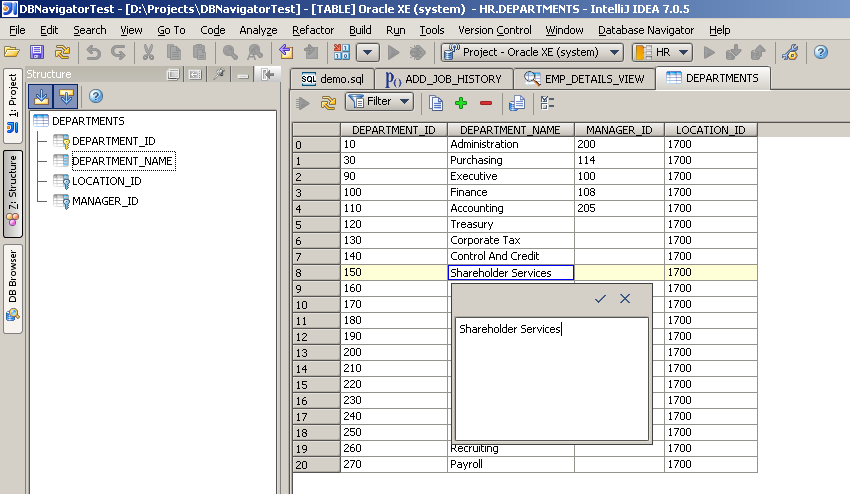The height and width of the screenshot is (494, 850).
Task: Switch to the EMP_DETAILS_VIEW tab
Action: click(x=584, y=79)
